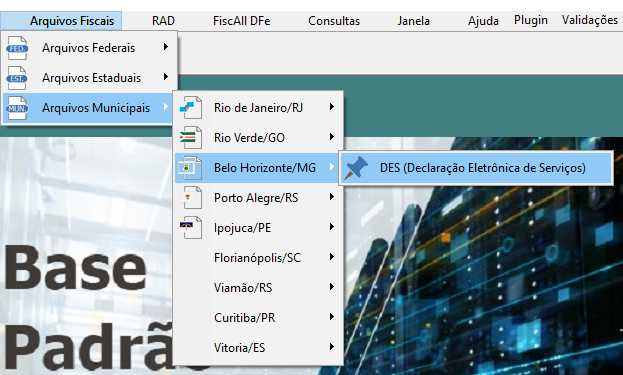Choose the Ipojuca/PE entry
623x375 pixels.
coord(258,228)
